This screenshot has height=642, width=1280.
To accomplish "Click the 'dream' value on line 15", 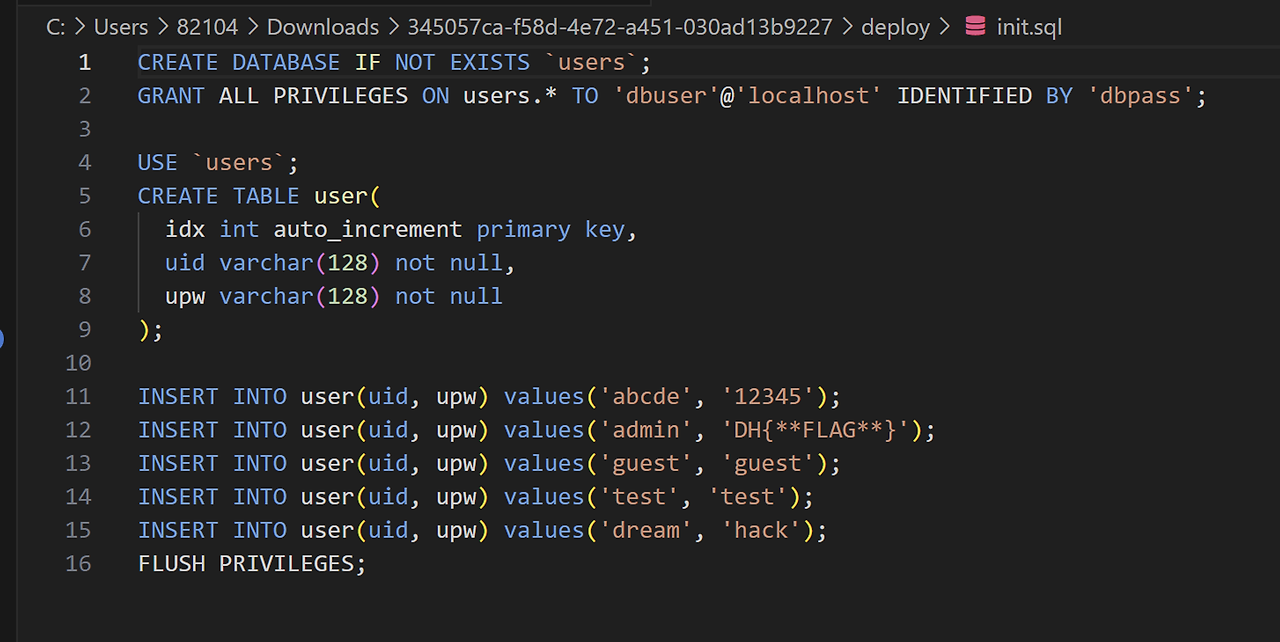I will (x=652, y=530).
